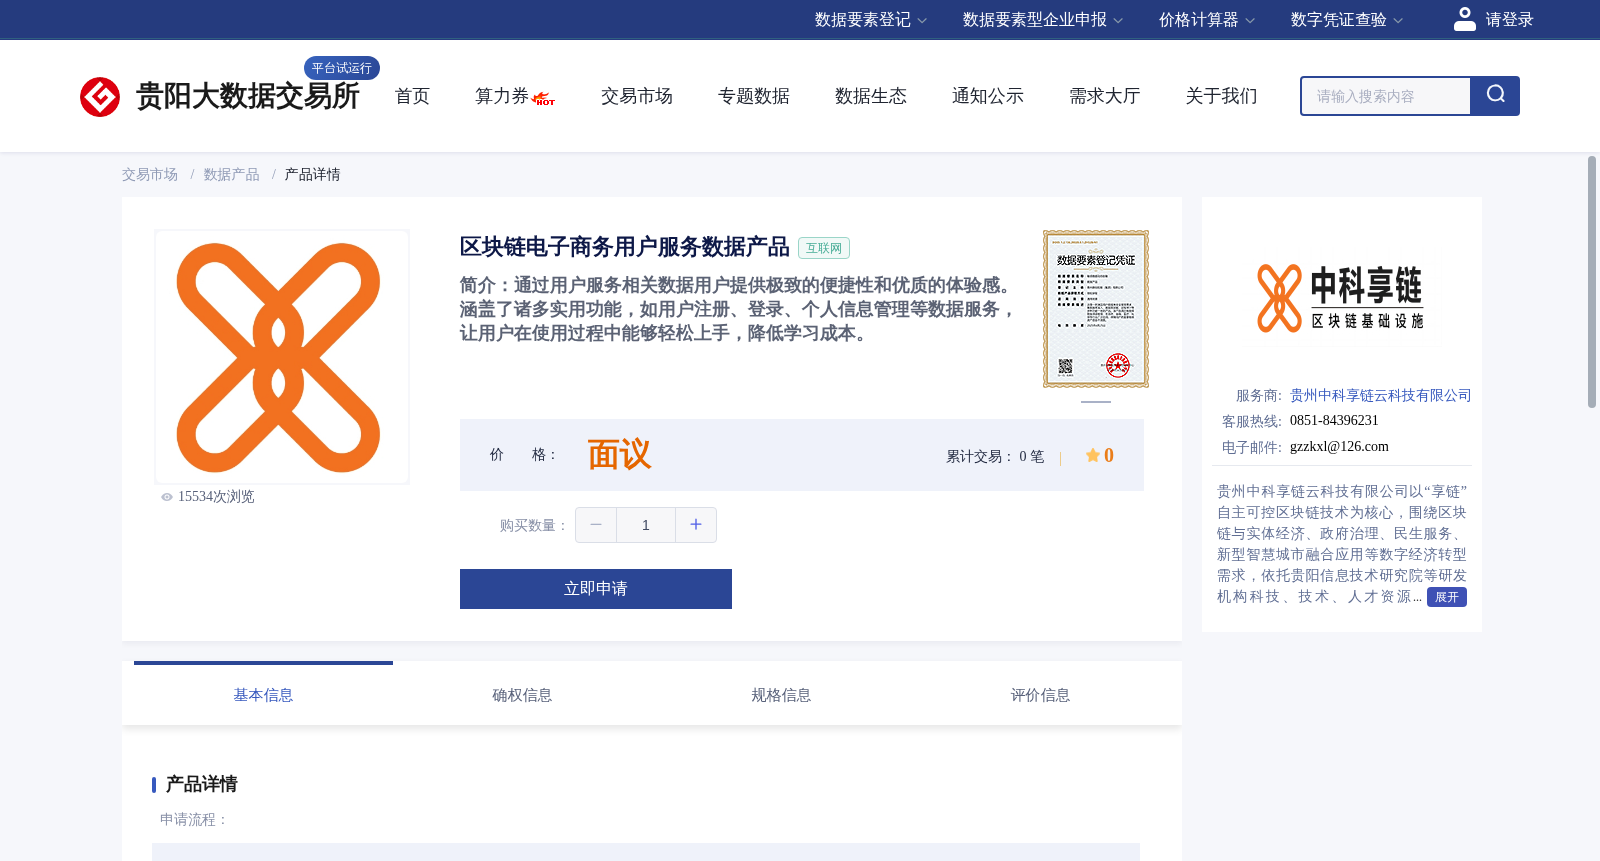
Task: Click the purchase quantity input field
Action: (646, 525)
